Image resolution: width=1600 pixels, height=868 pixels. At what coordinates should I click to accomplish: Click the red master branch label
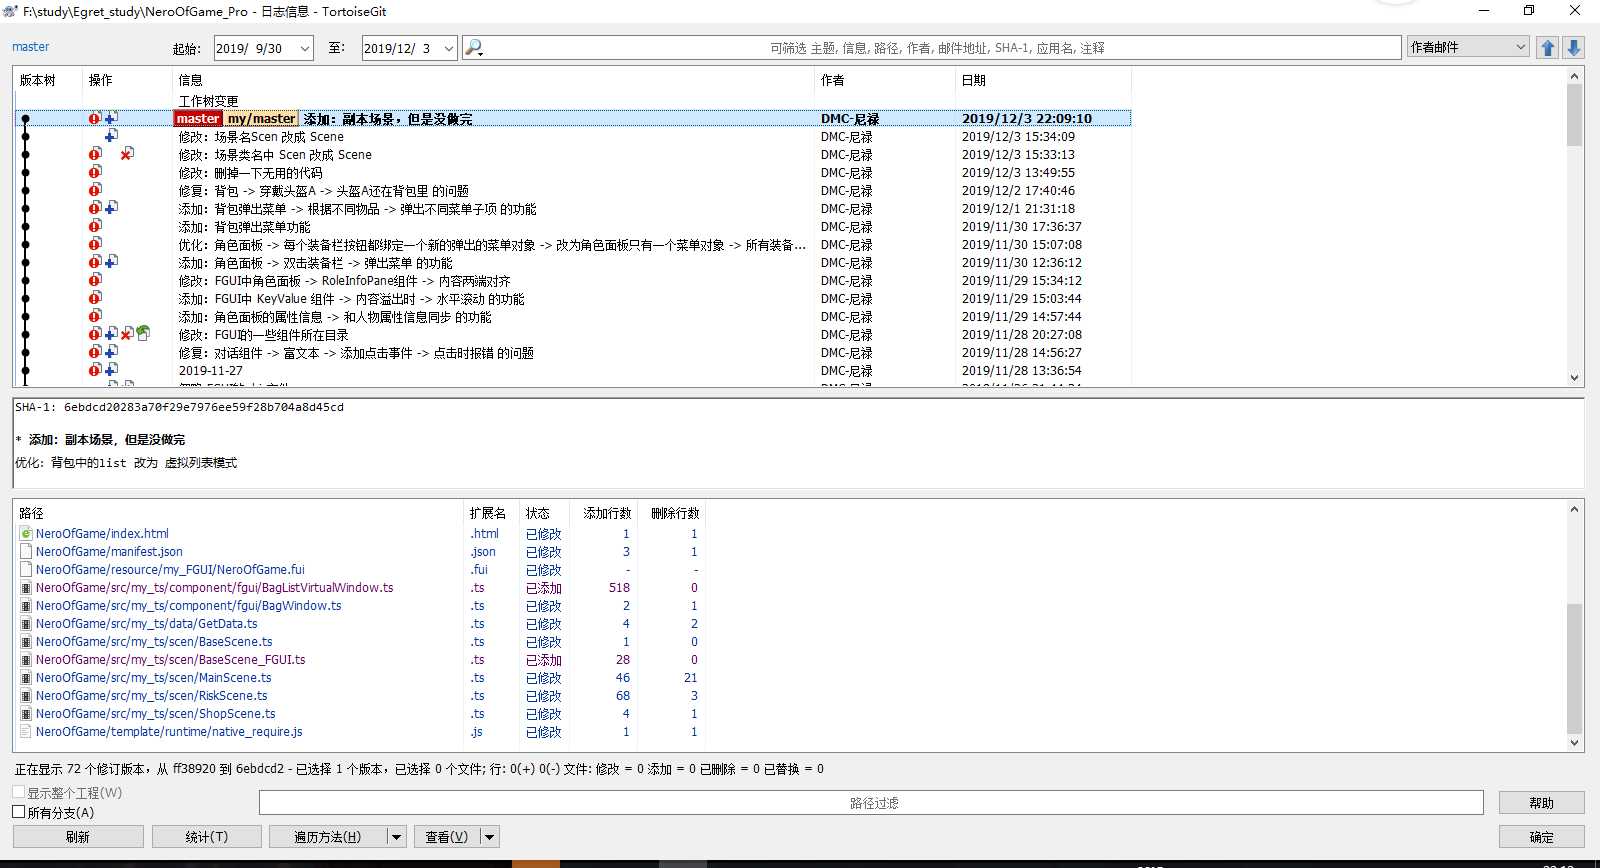coord(198,119)
